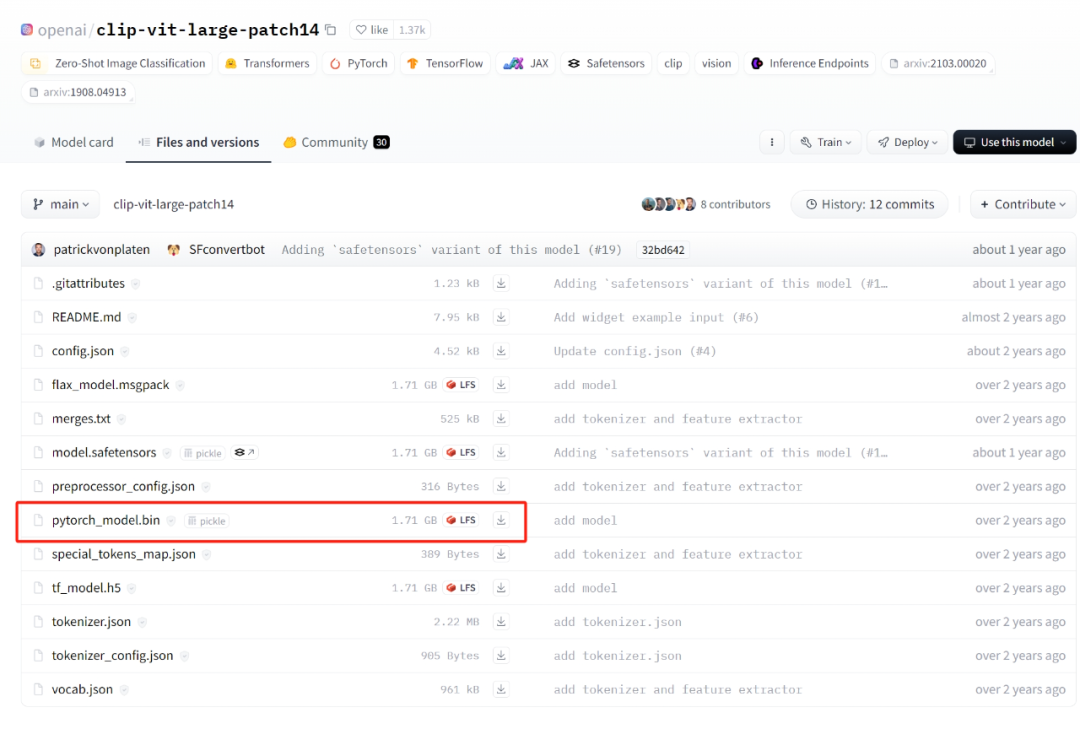Open the three-dot more options menu

click(x=771, y=142)
